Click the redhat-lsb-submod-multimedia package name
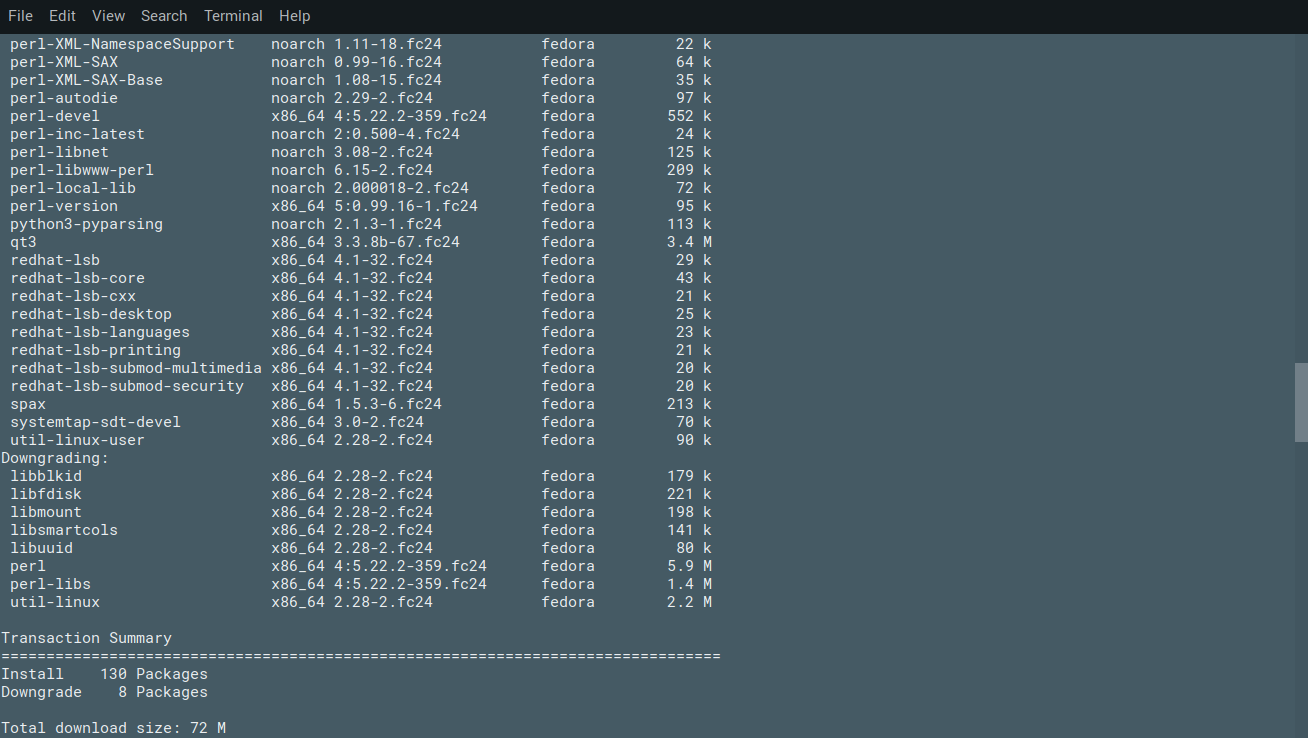 click(x=136, y=368)
